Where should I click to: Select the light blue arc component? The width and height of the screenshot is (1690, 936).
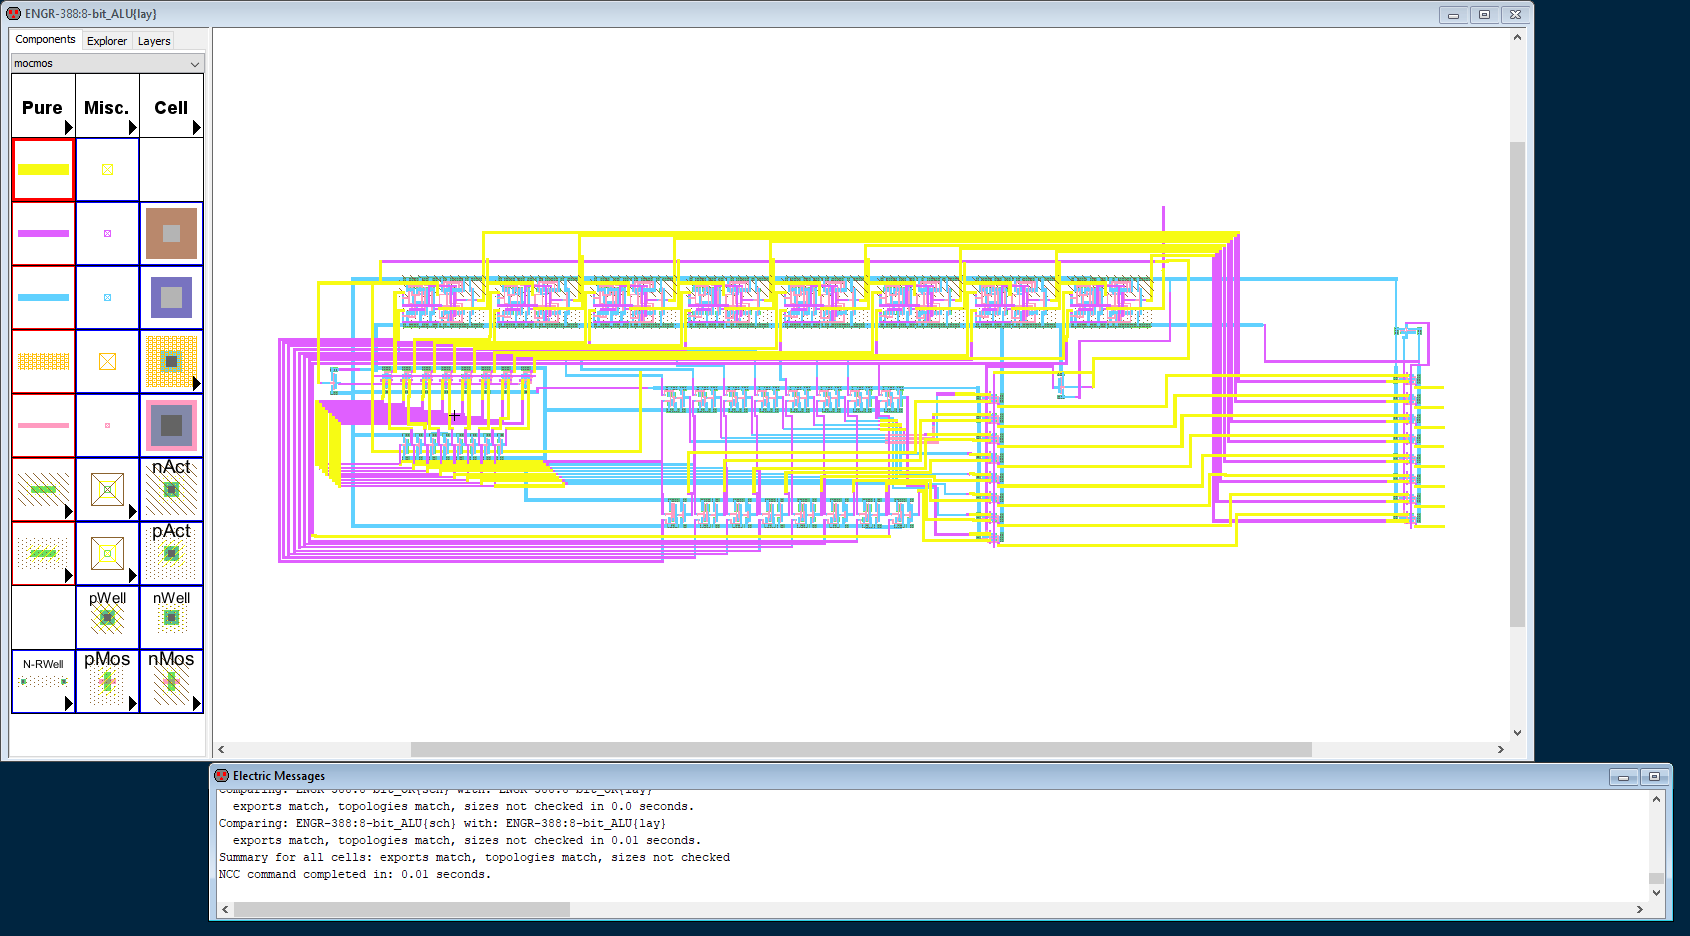(43, 298)
